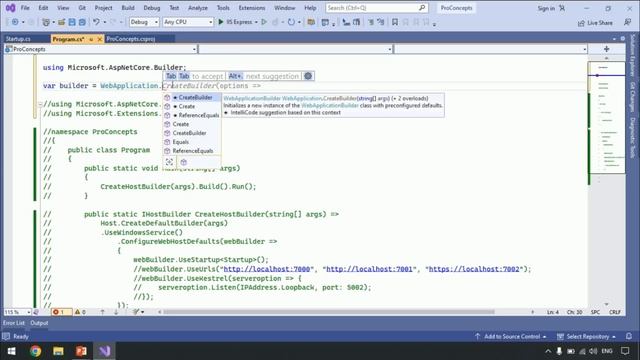Open the Edit menu

(x=43, y=8)
